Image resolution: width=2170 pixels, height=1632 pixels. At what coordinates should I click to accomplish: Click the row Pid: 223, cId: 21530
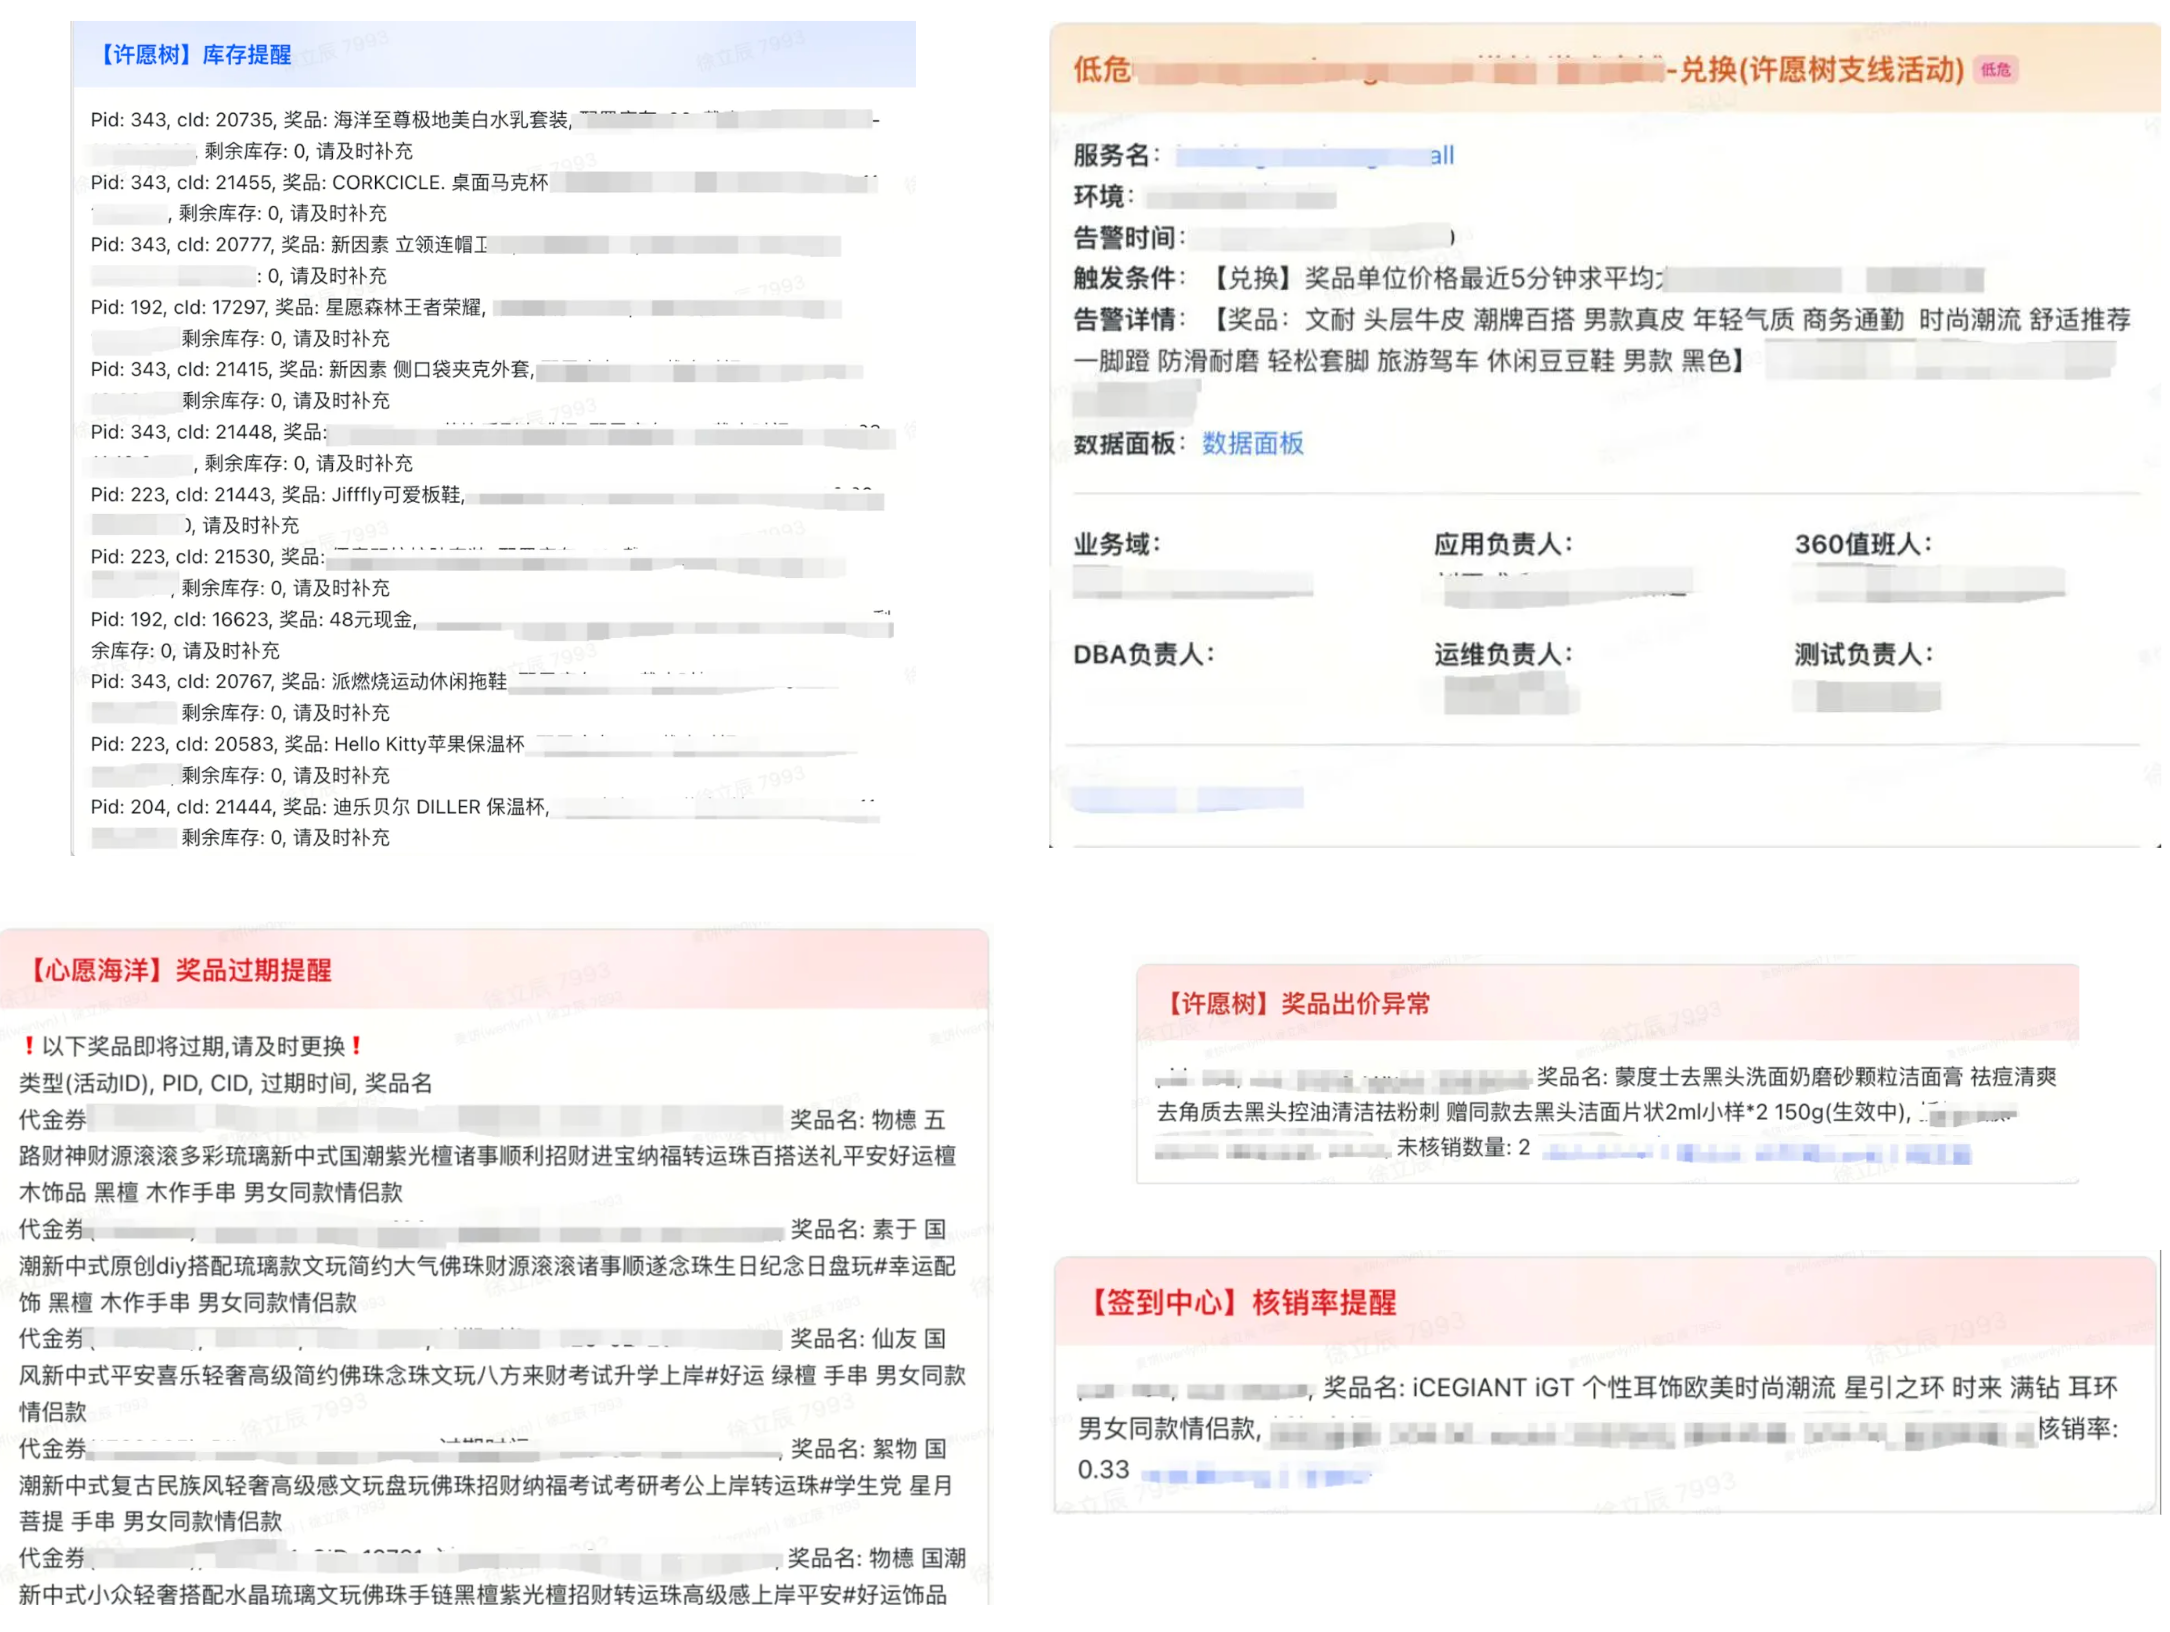(468, 571)
